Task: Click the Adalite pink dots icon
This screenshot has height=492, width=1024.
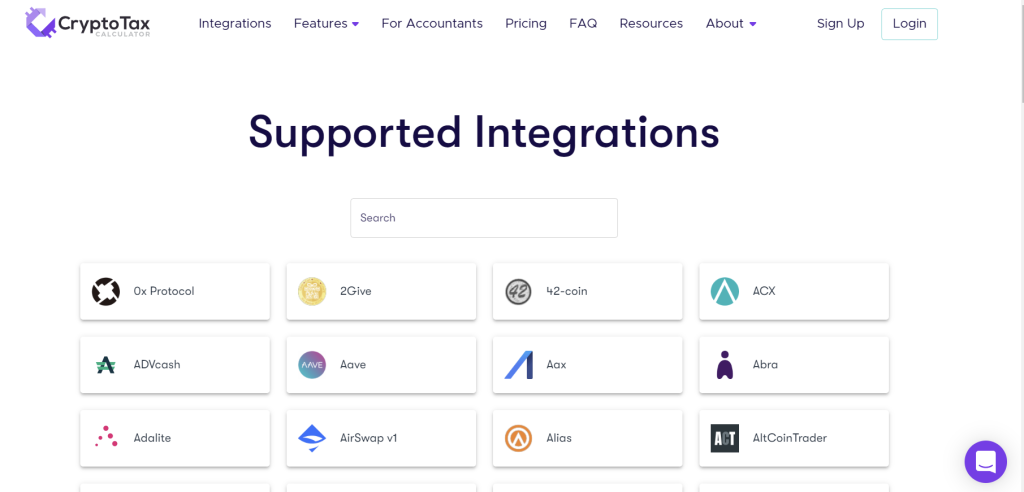Action: (x=106, y=436)
